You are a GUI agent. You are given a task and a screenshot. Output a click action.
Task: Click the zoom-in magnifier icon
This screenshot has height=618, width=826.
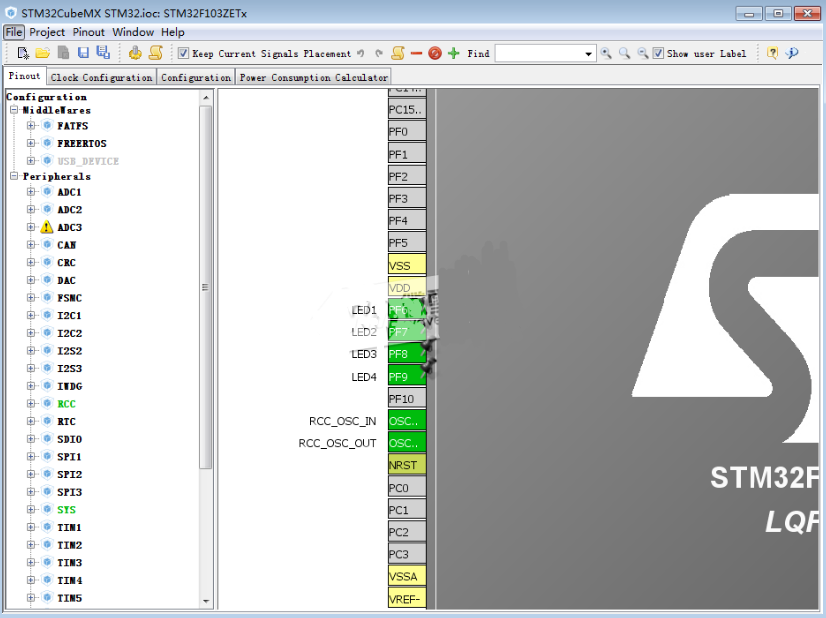(606, 53)
